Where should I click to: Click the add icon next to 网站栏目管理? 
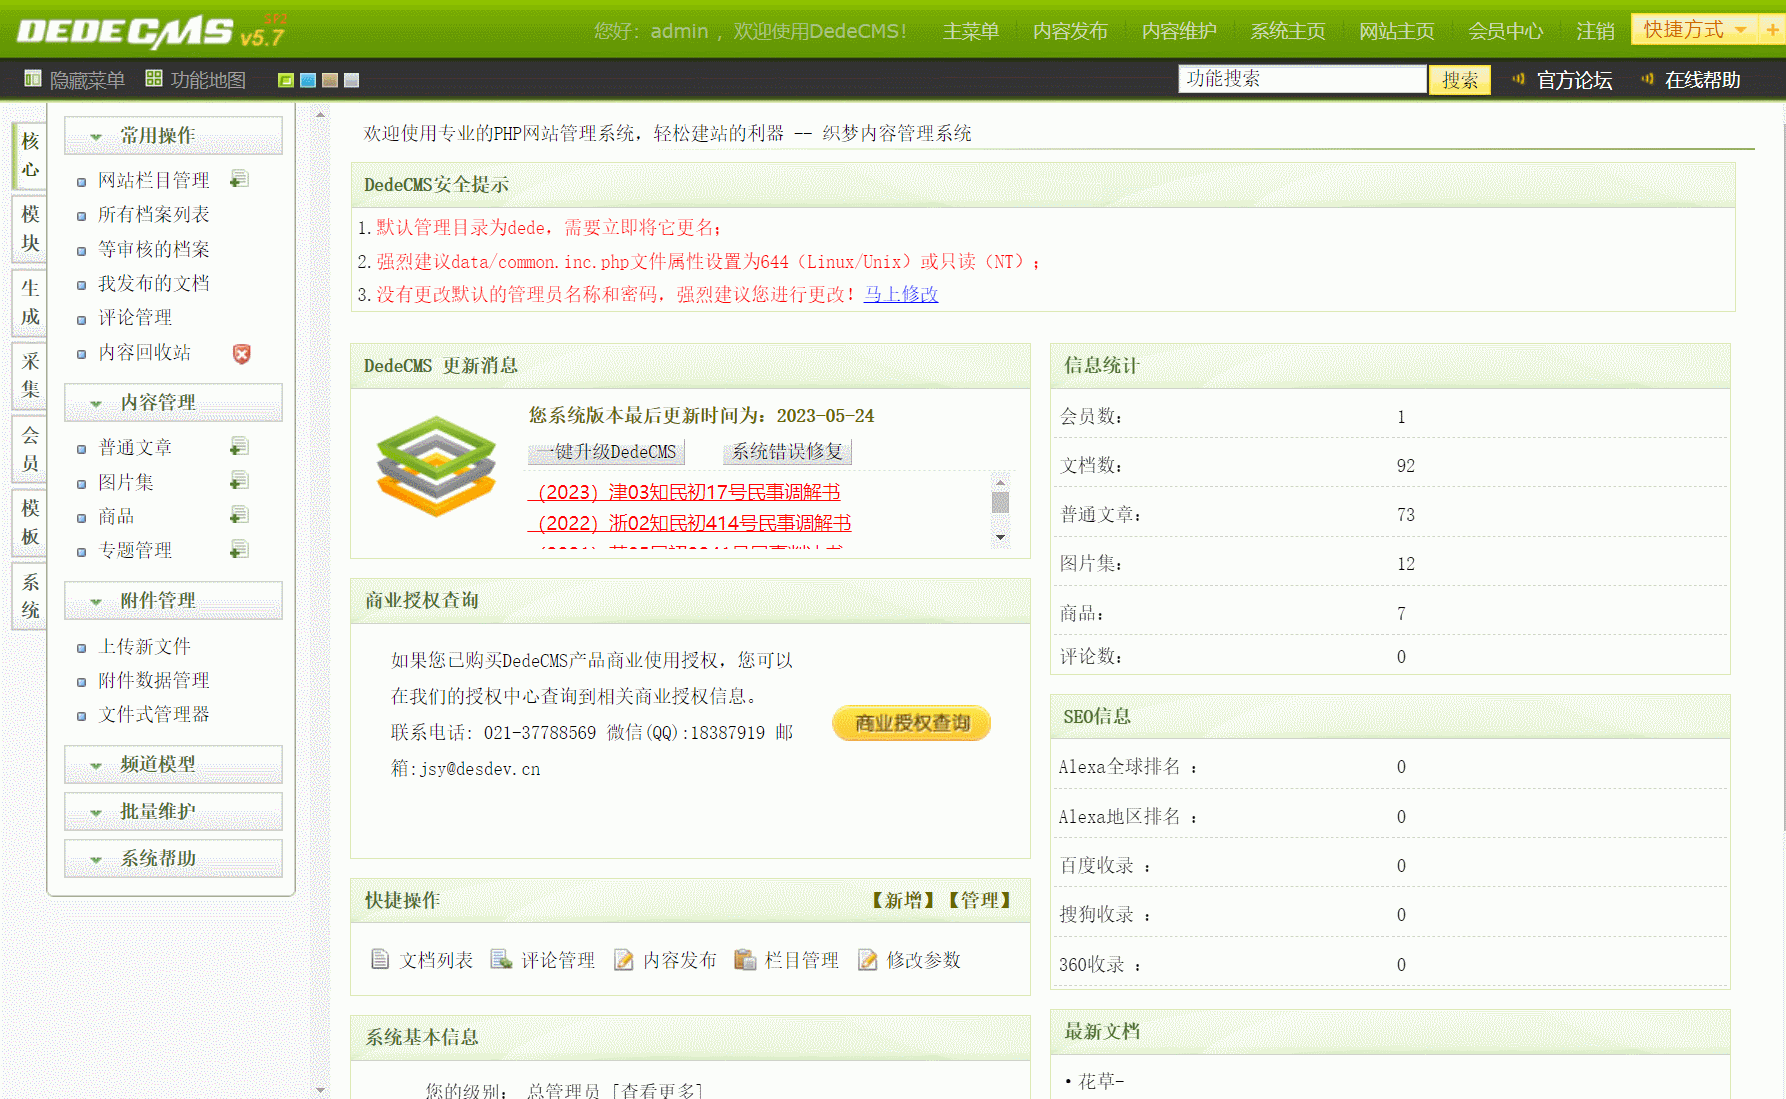coord(239,179)
